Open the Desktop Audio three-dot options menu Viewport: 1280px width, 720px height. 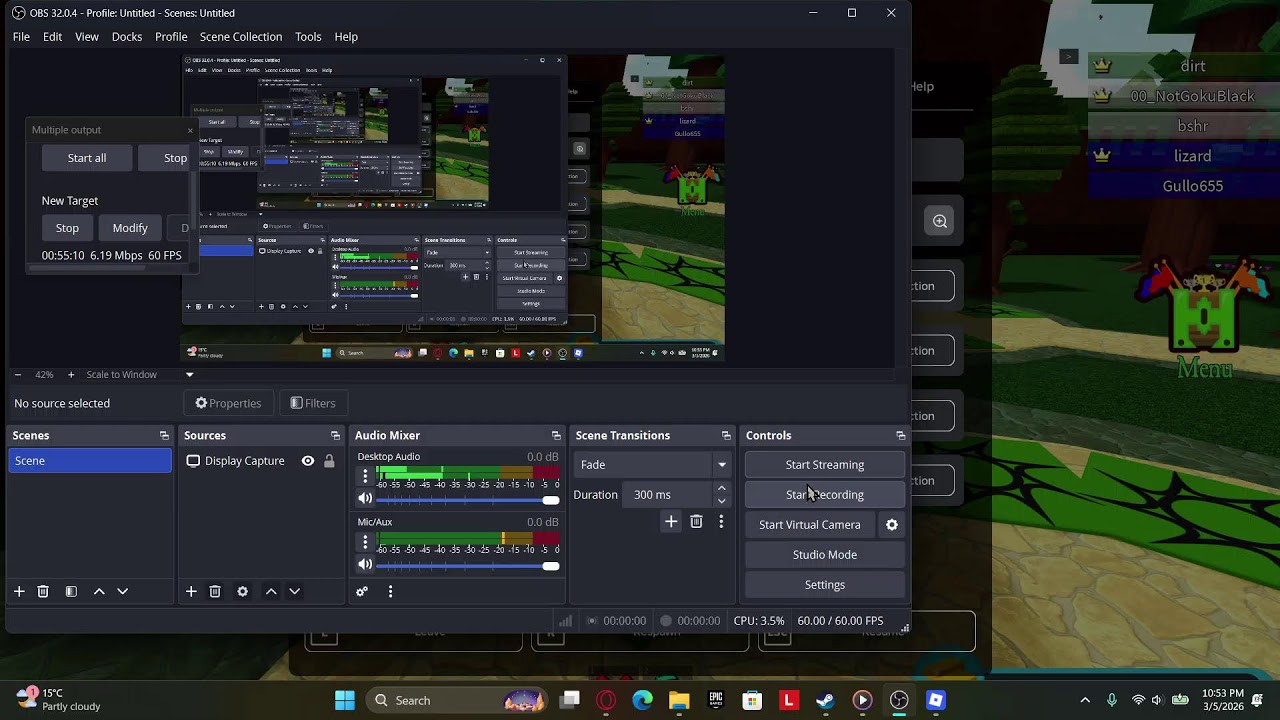[x=365, y=476]
